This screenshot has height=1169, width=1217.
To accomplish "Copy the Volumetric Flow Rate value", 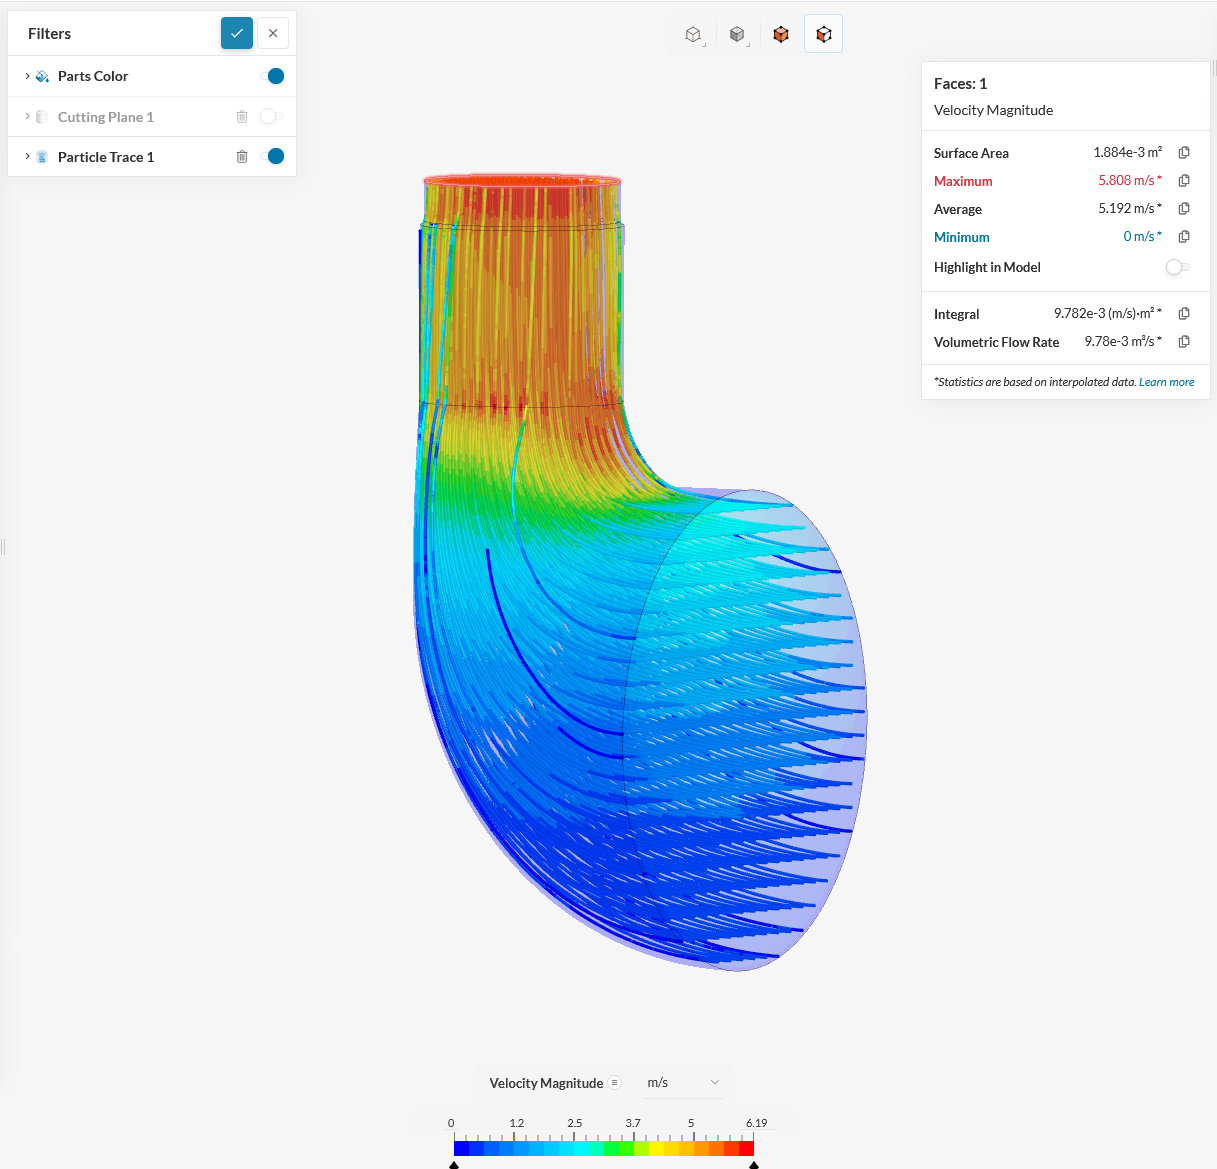I will click(1184, 342).
